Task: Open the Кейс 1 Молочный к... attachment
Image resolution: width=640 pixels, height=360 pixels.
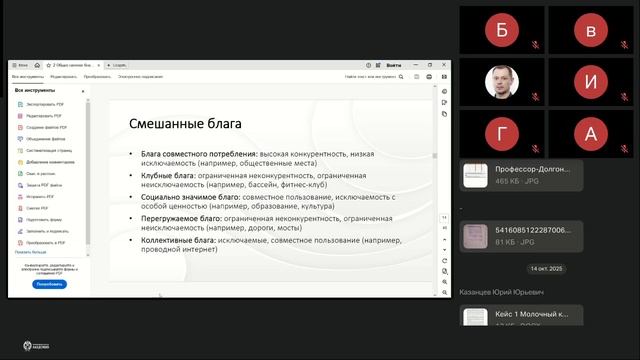Action: [x=521, y=315]
